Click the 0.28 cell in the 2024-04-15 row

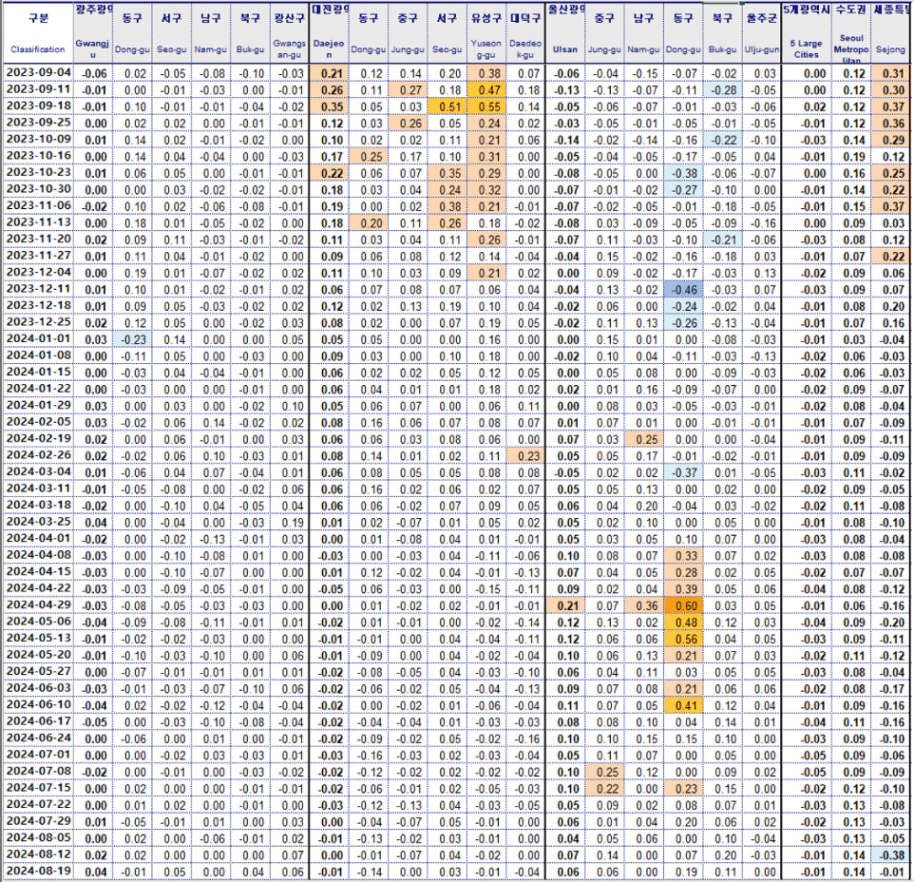click(683, 572)
